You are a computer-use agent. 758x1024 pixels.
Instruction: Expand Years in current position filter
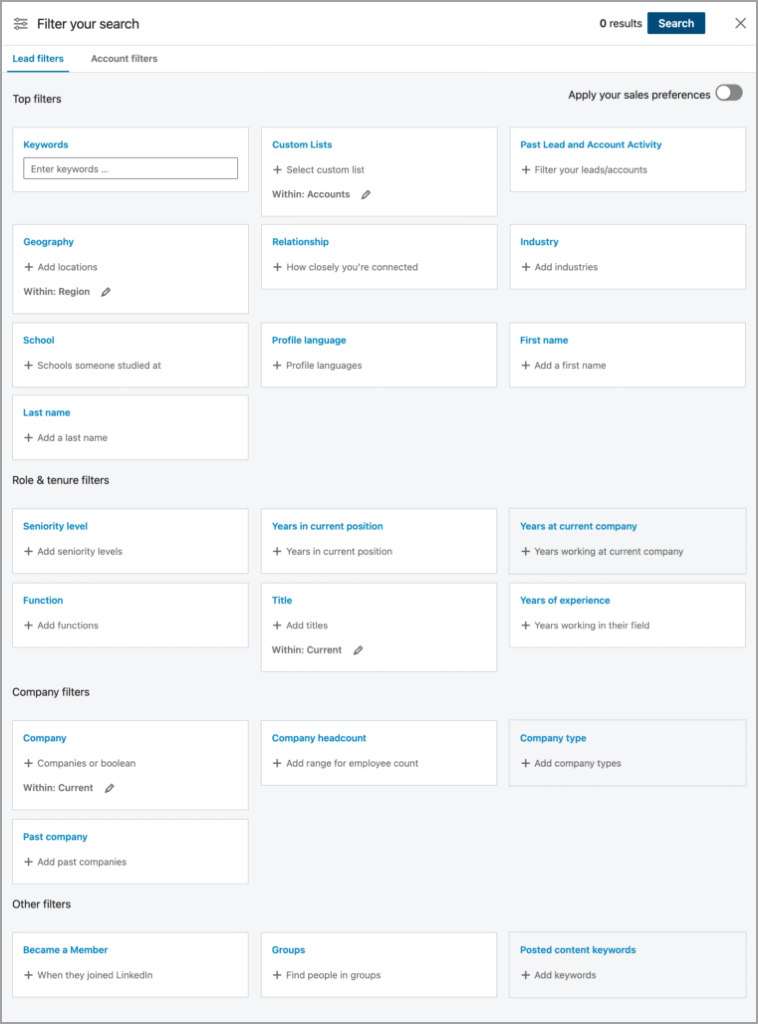(332, 551)
